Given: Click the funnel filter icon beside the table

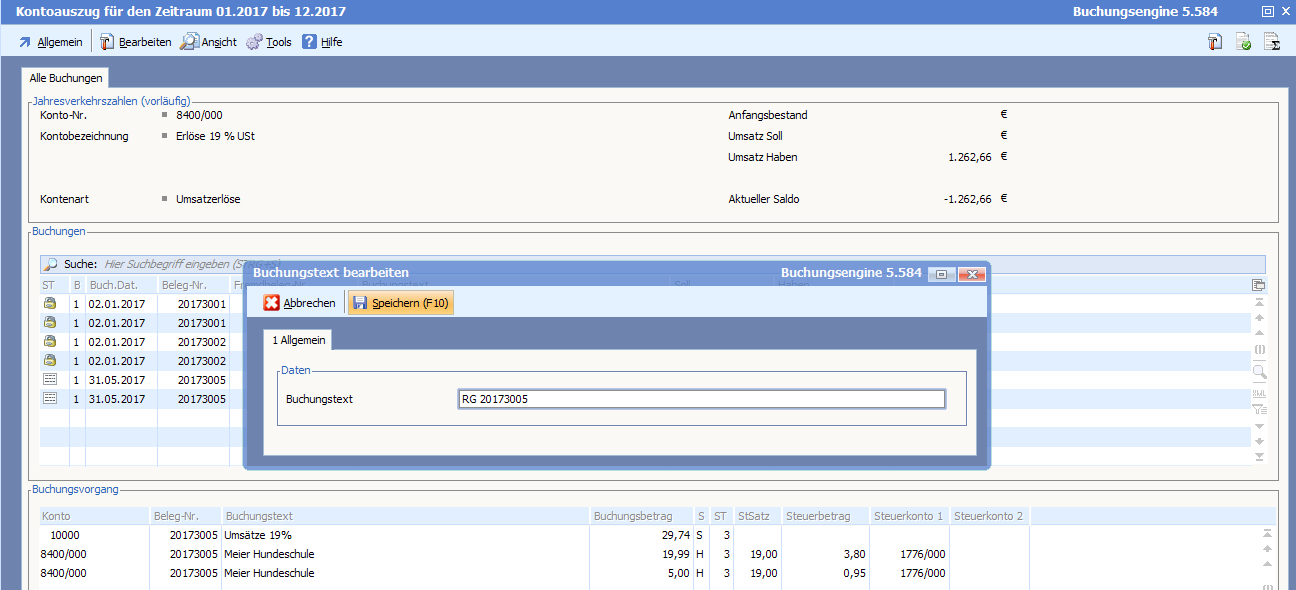Looking at the screenshot, I should 1259,408.
